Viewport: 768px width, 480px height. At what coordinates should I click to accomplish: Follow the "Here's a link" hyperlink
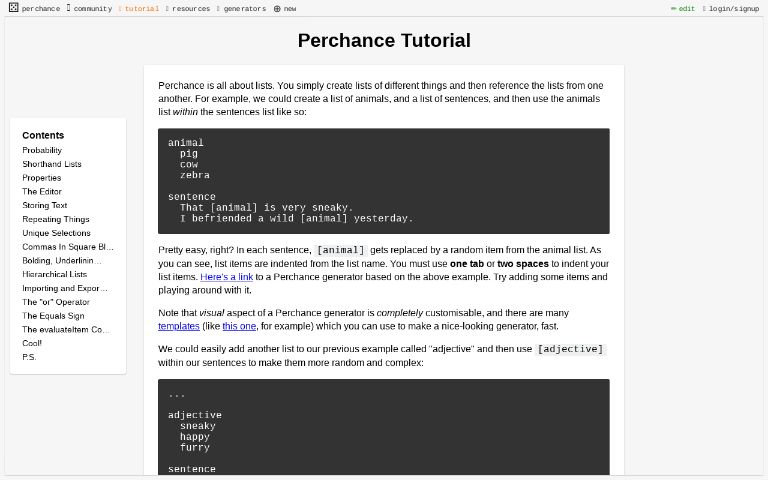tap(226, 277)
